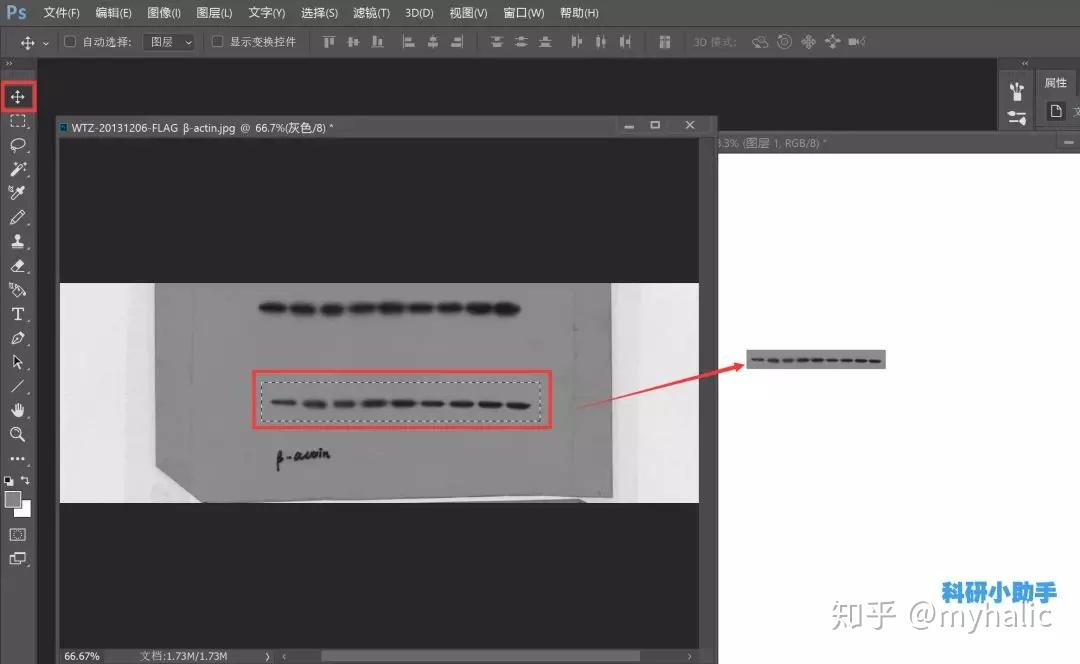
Task: Expand the document info dropdown in status bar
Action: (x=267, y=656)
